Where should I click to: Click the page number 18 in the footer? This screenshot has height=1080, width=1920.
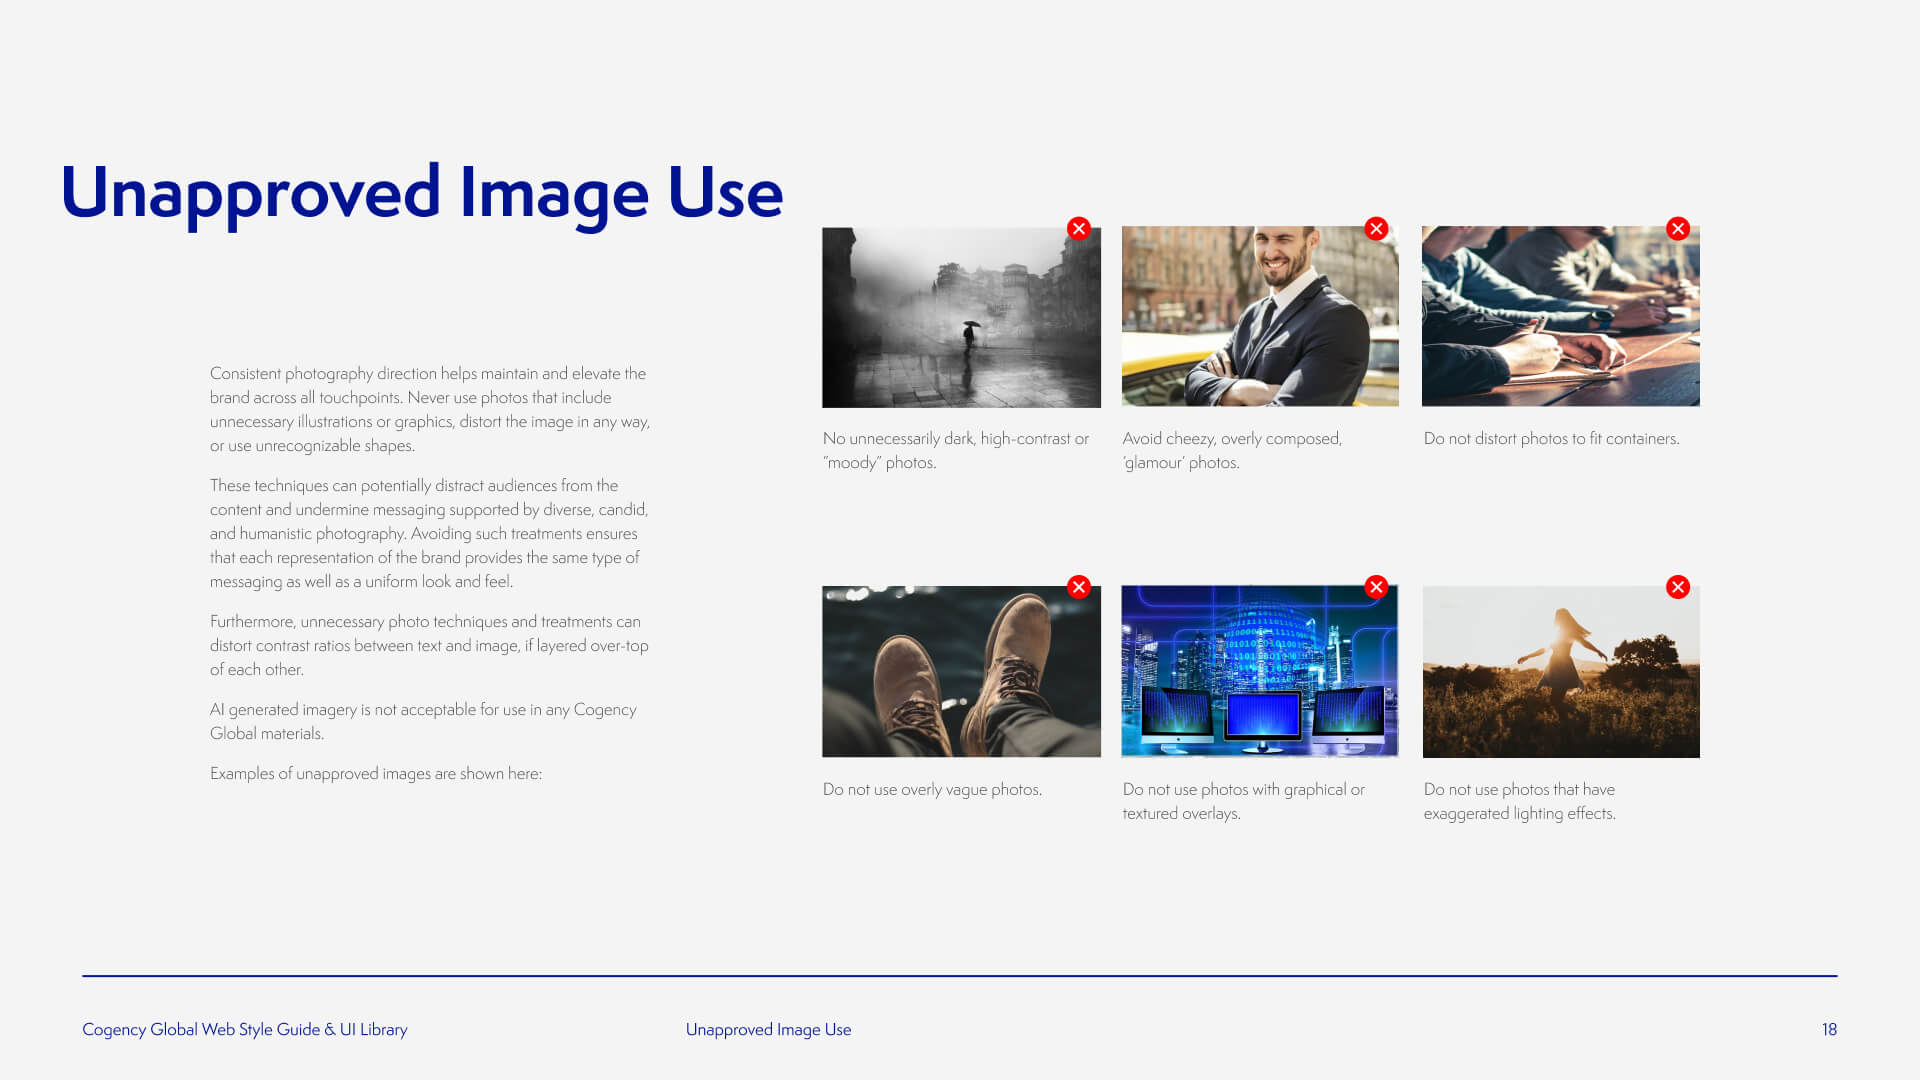1829,1029
